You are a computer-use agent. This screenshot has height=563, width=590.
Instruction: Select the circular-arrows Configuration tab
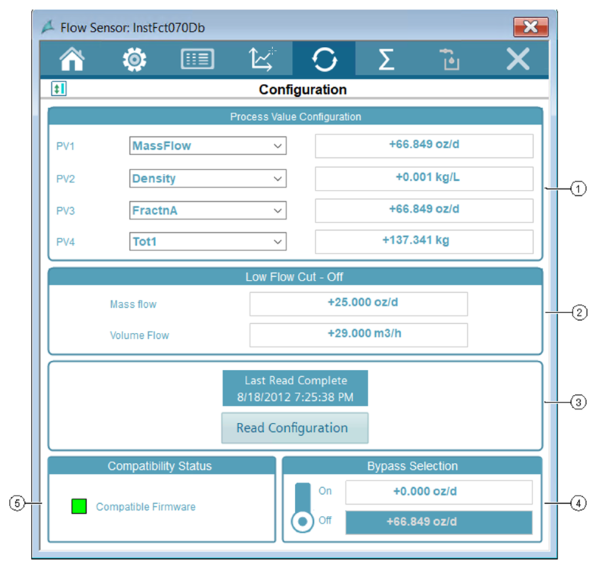click(324, 59)
